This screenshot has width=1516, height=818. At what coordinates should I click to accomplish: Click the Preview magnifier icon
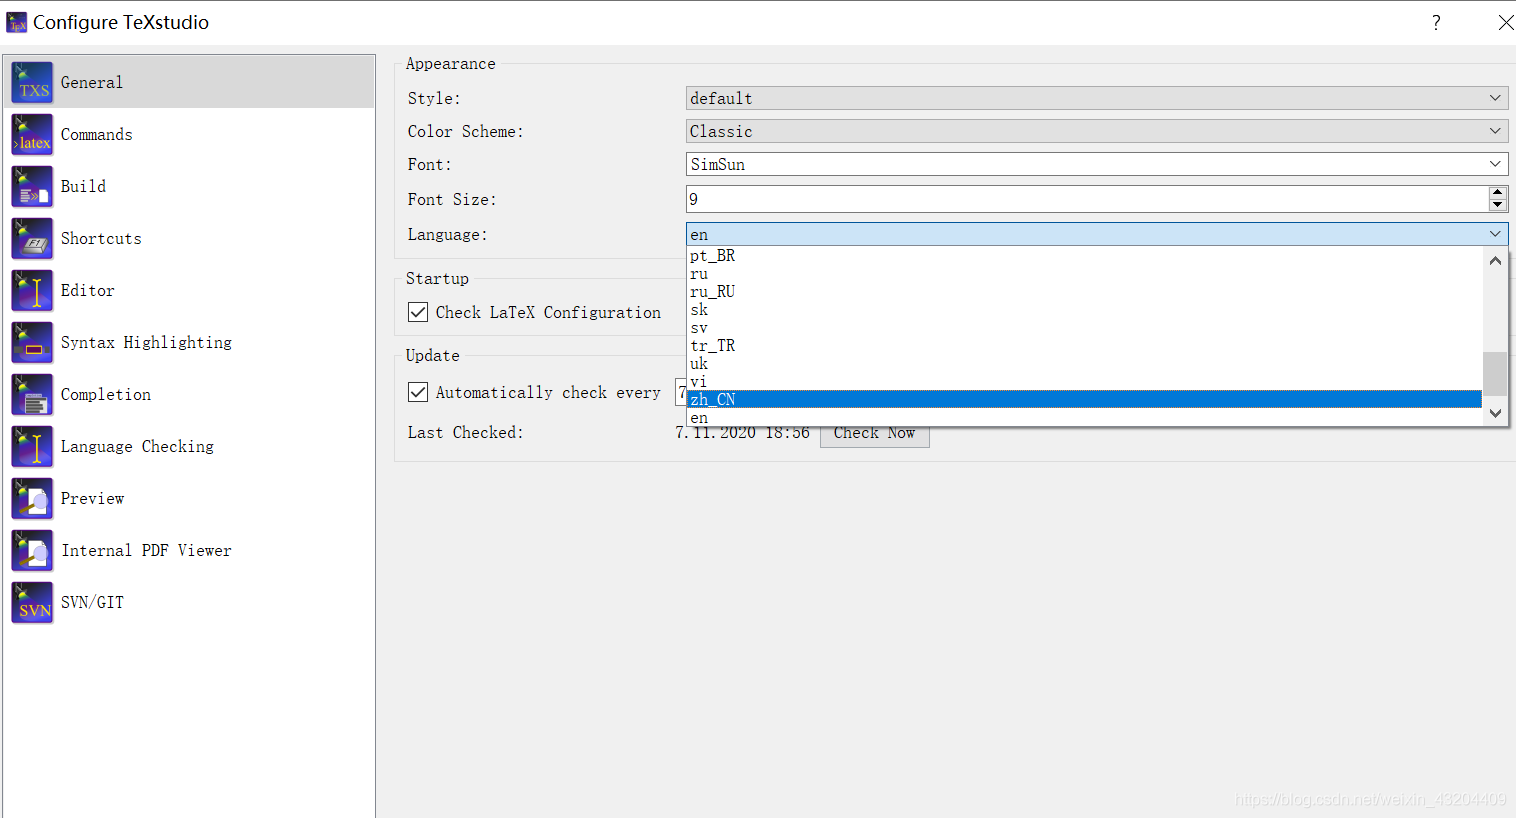[32, 498]
